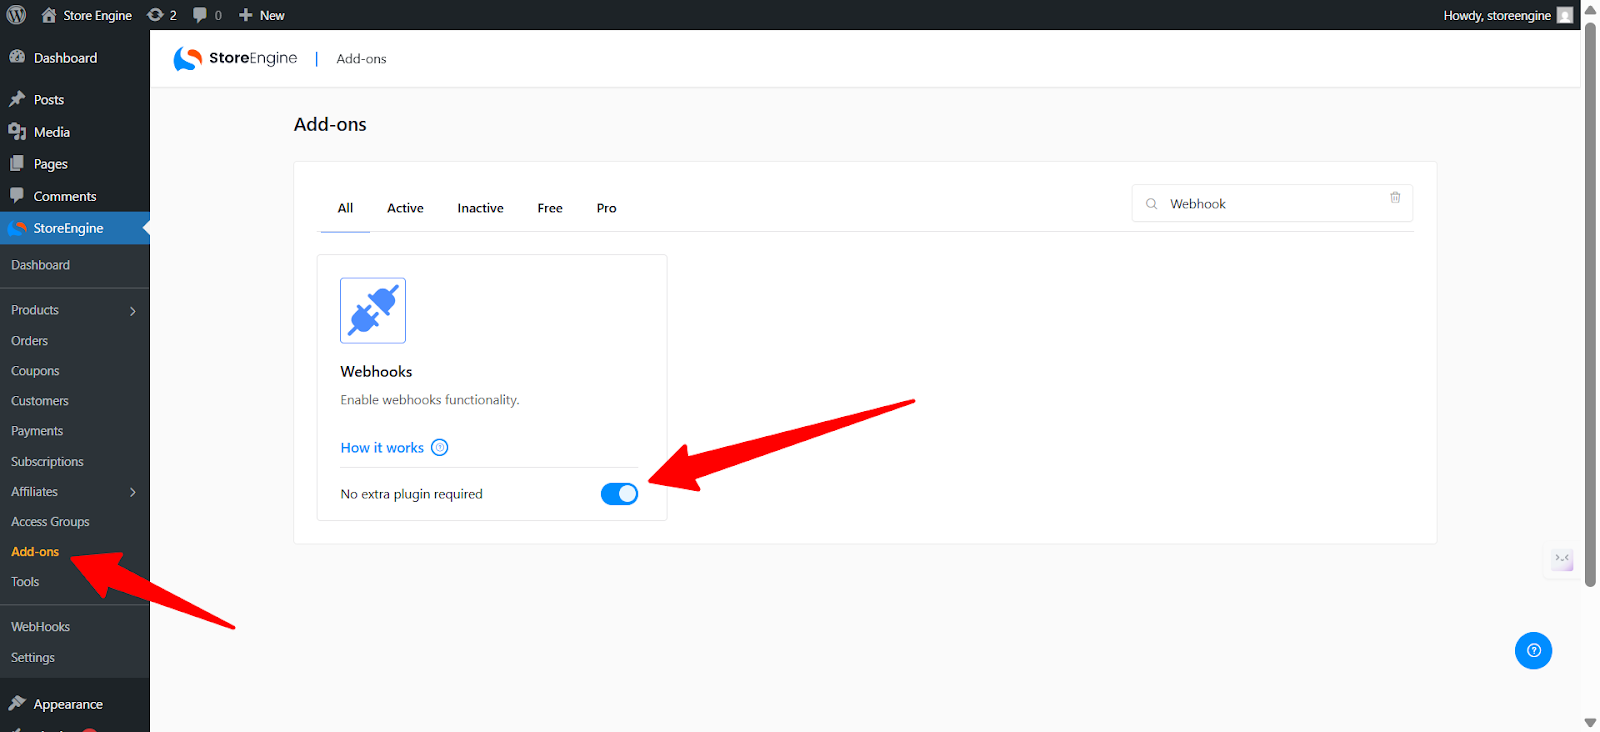1600x732 pixels.
Task: Switch to the Free tab
Action: pyautogui.click(x=550, y=208)
